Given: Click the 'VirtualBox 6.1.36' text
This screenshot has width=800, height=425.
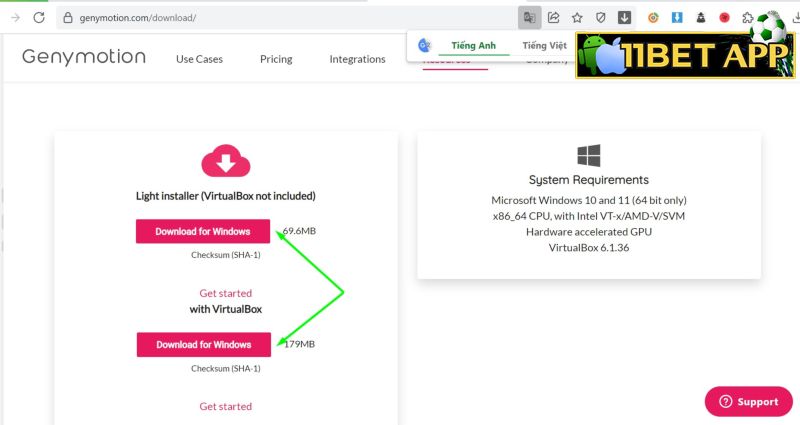Looking at the screenshot, I should tap(589, 247).
